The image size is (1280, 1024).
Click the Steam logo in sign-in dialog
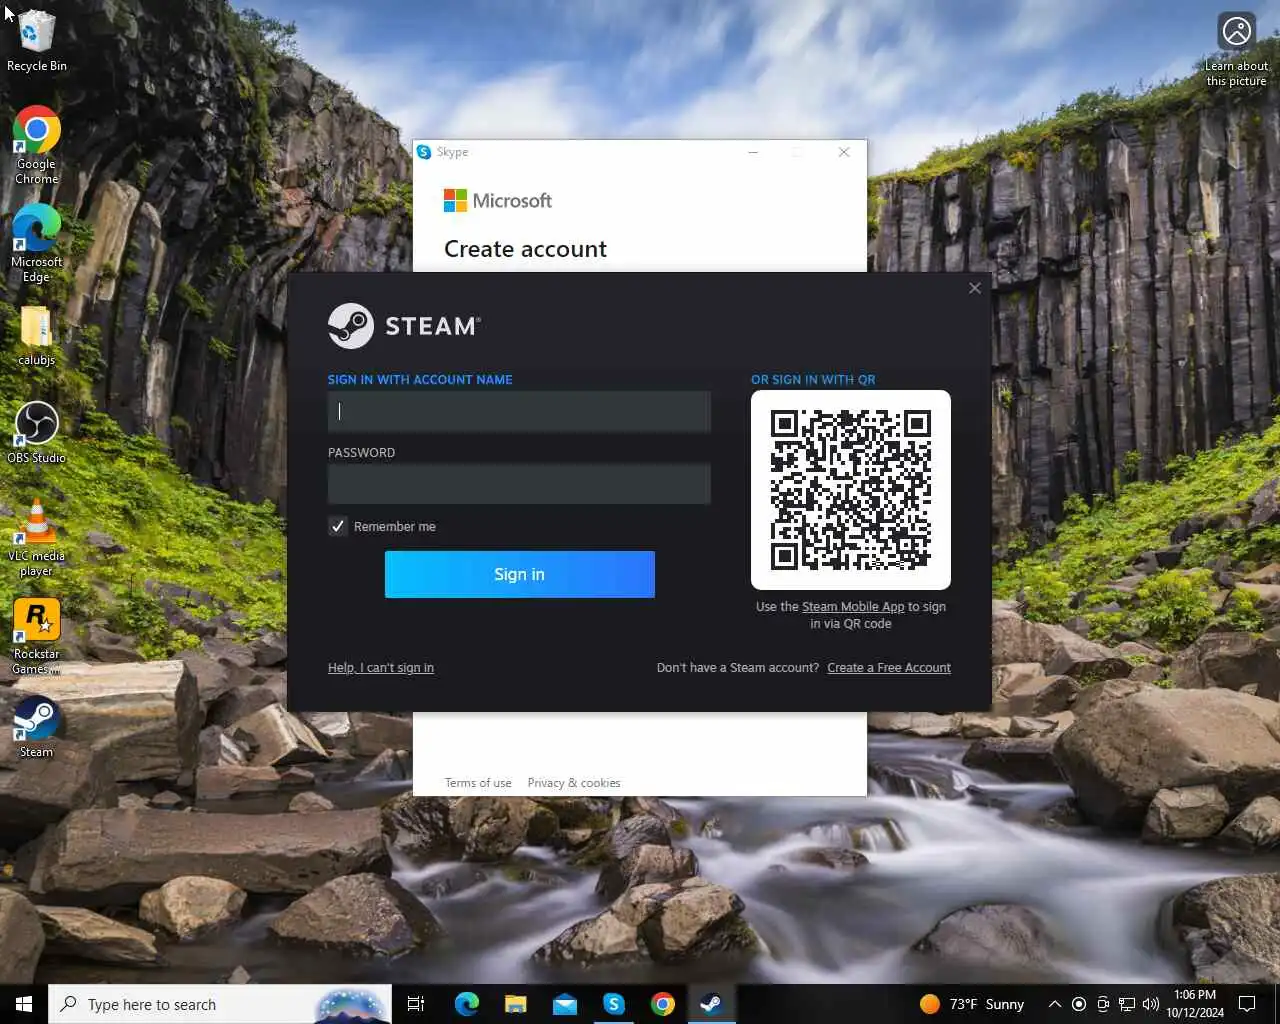[404, 326]
